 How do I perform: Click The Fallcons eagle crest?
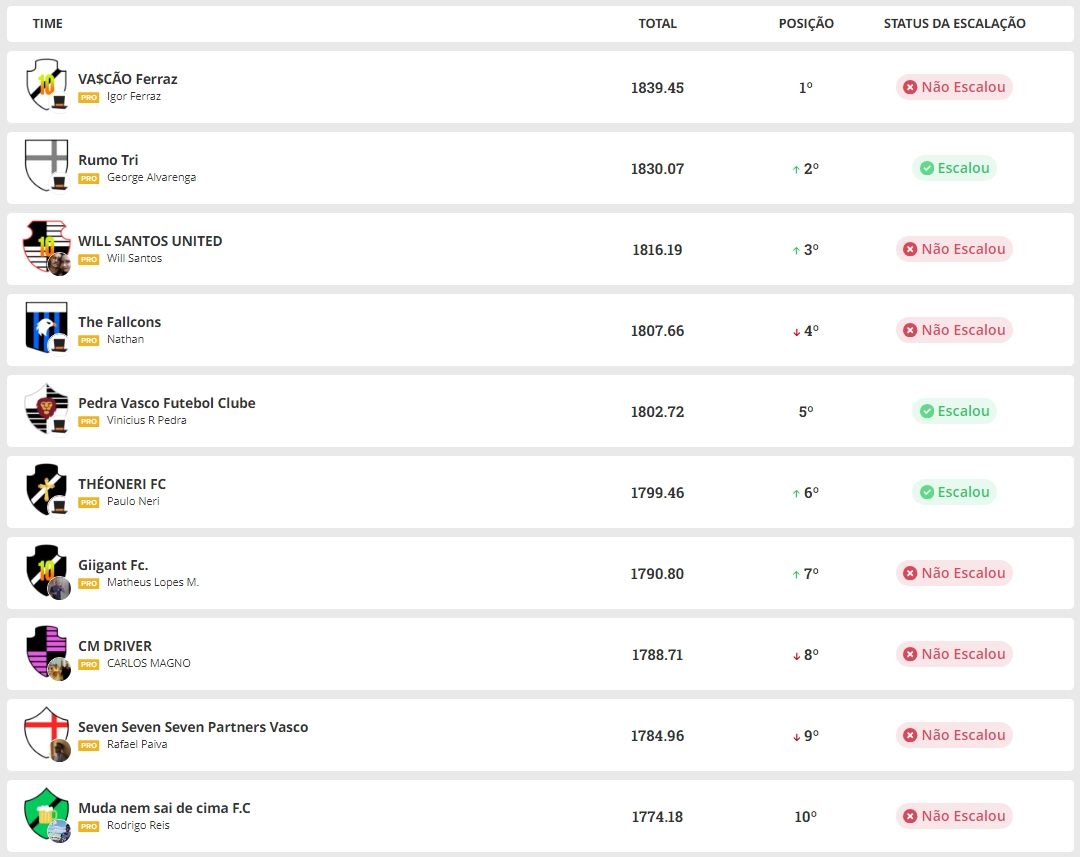[x=46, y=328]
